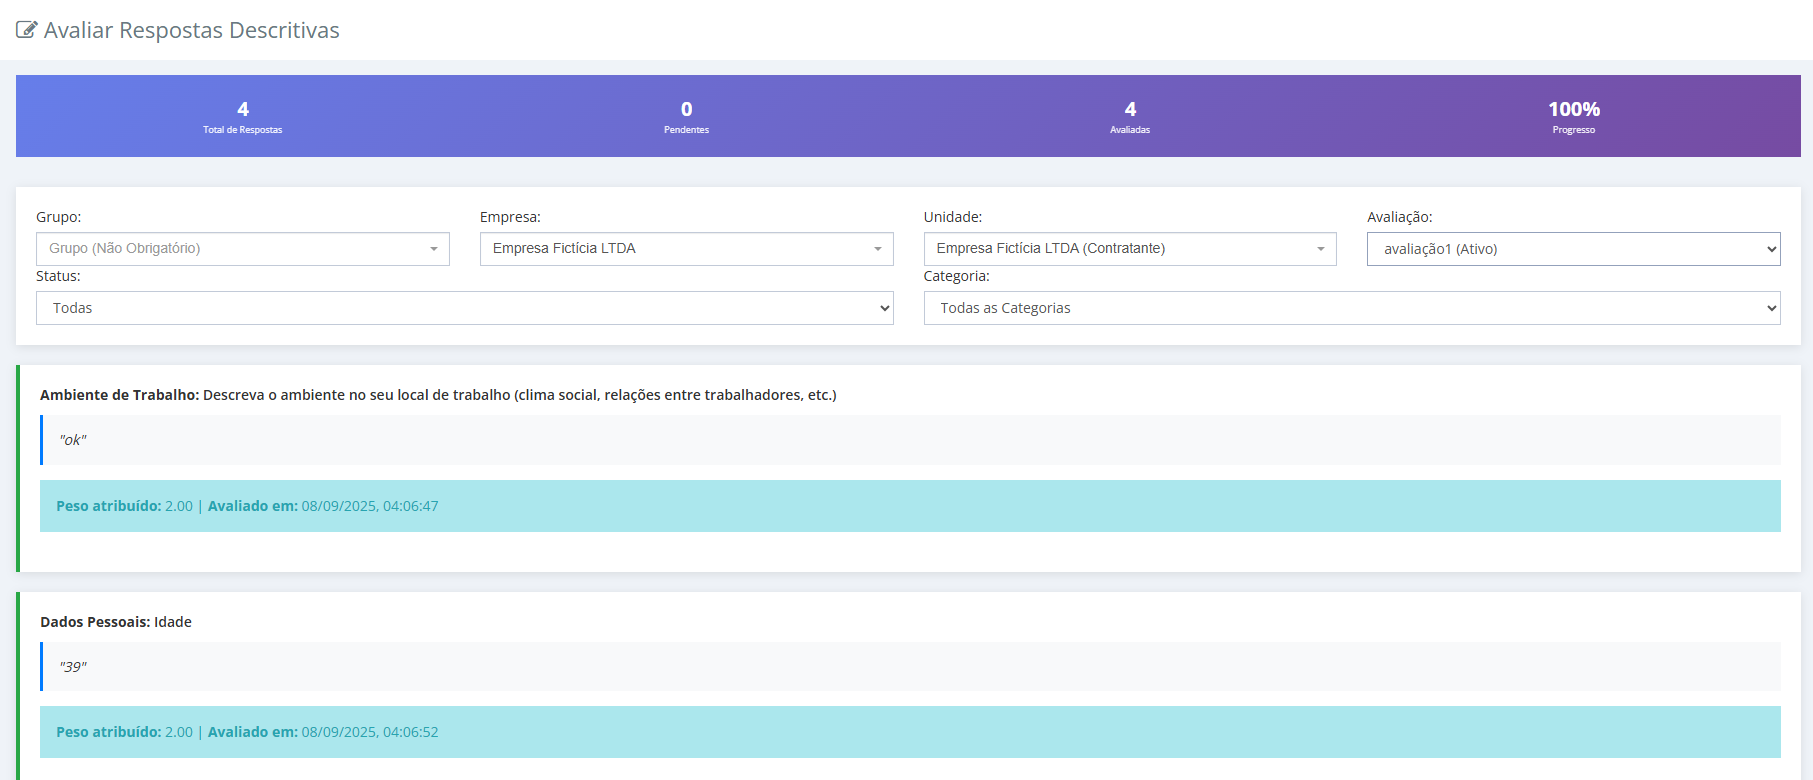Viewport: 1813px width, 780px height.
Task: Click the Dados Pessoais Idade heading
Action: point(116,622)
